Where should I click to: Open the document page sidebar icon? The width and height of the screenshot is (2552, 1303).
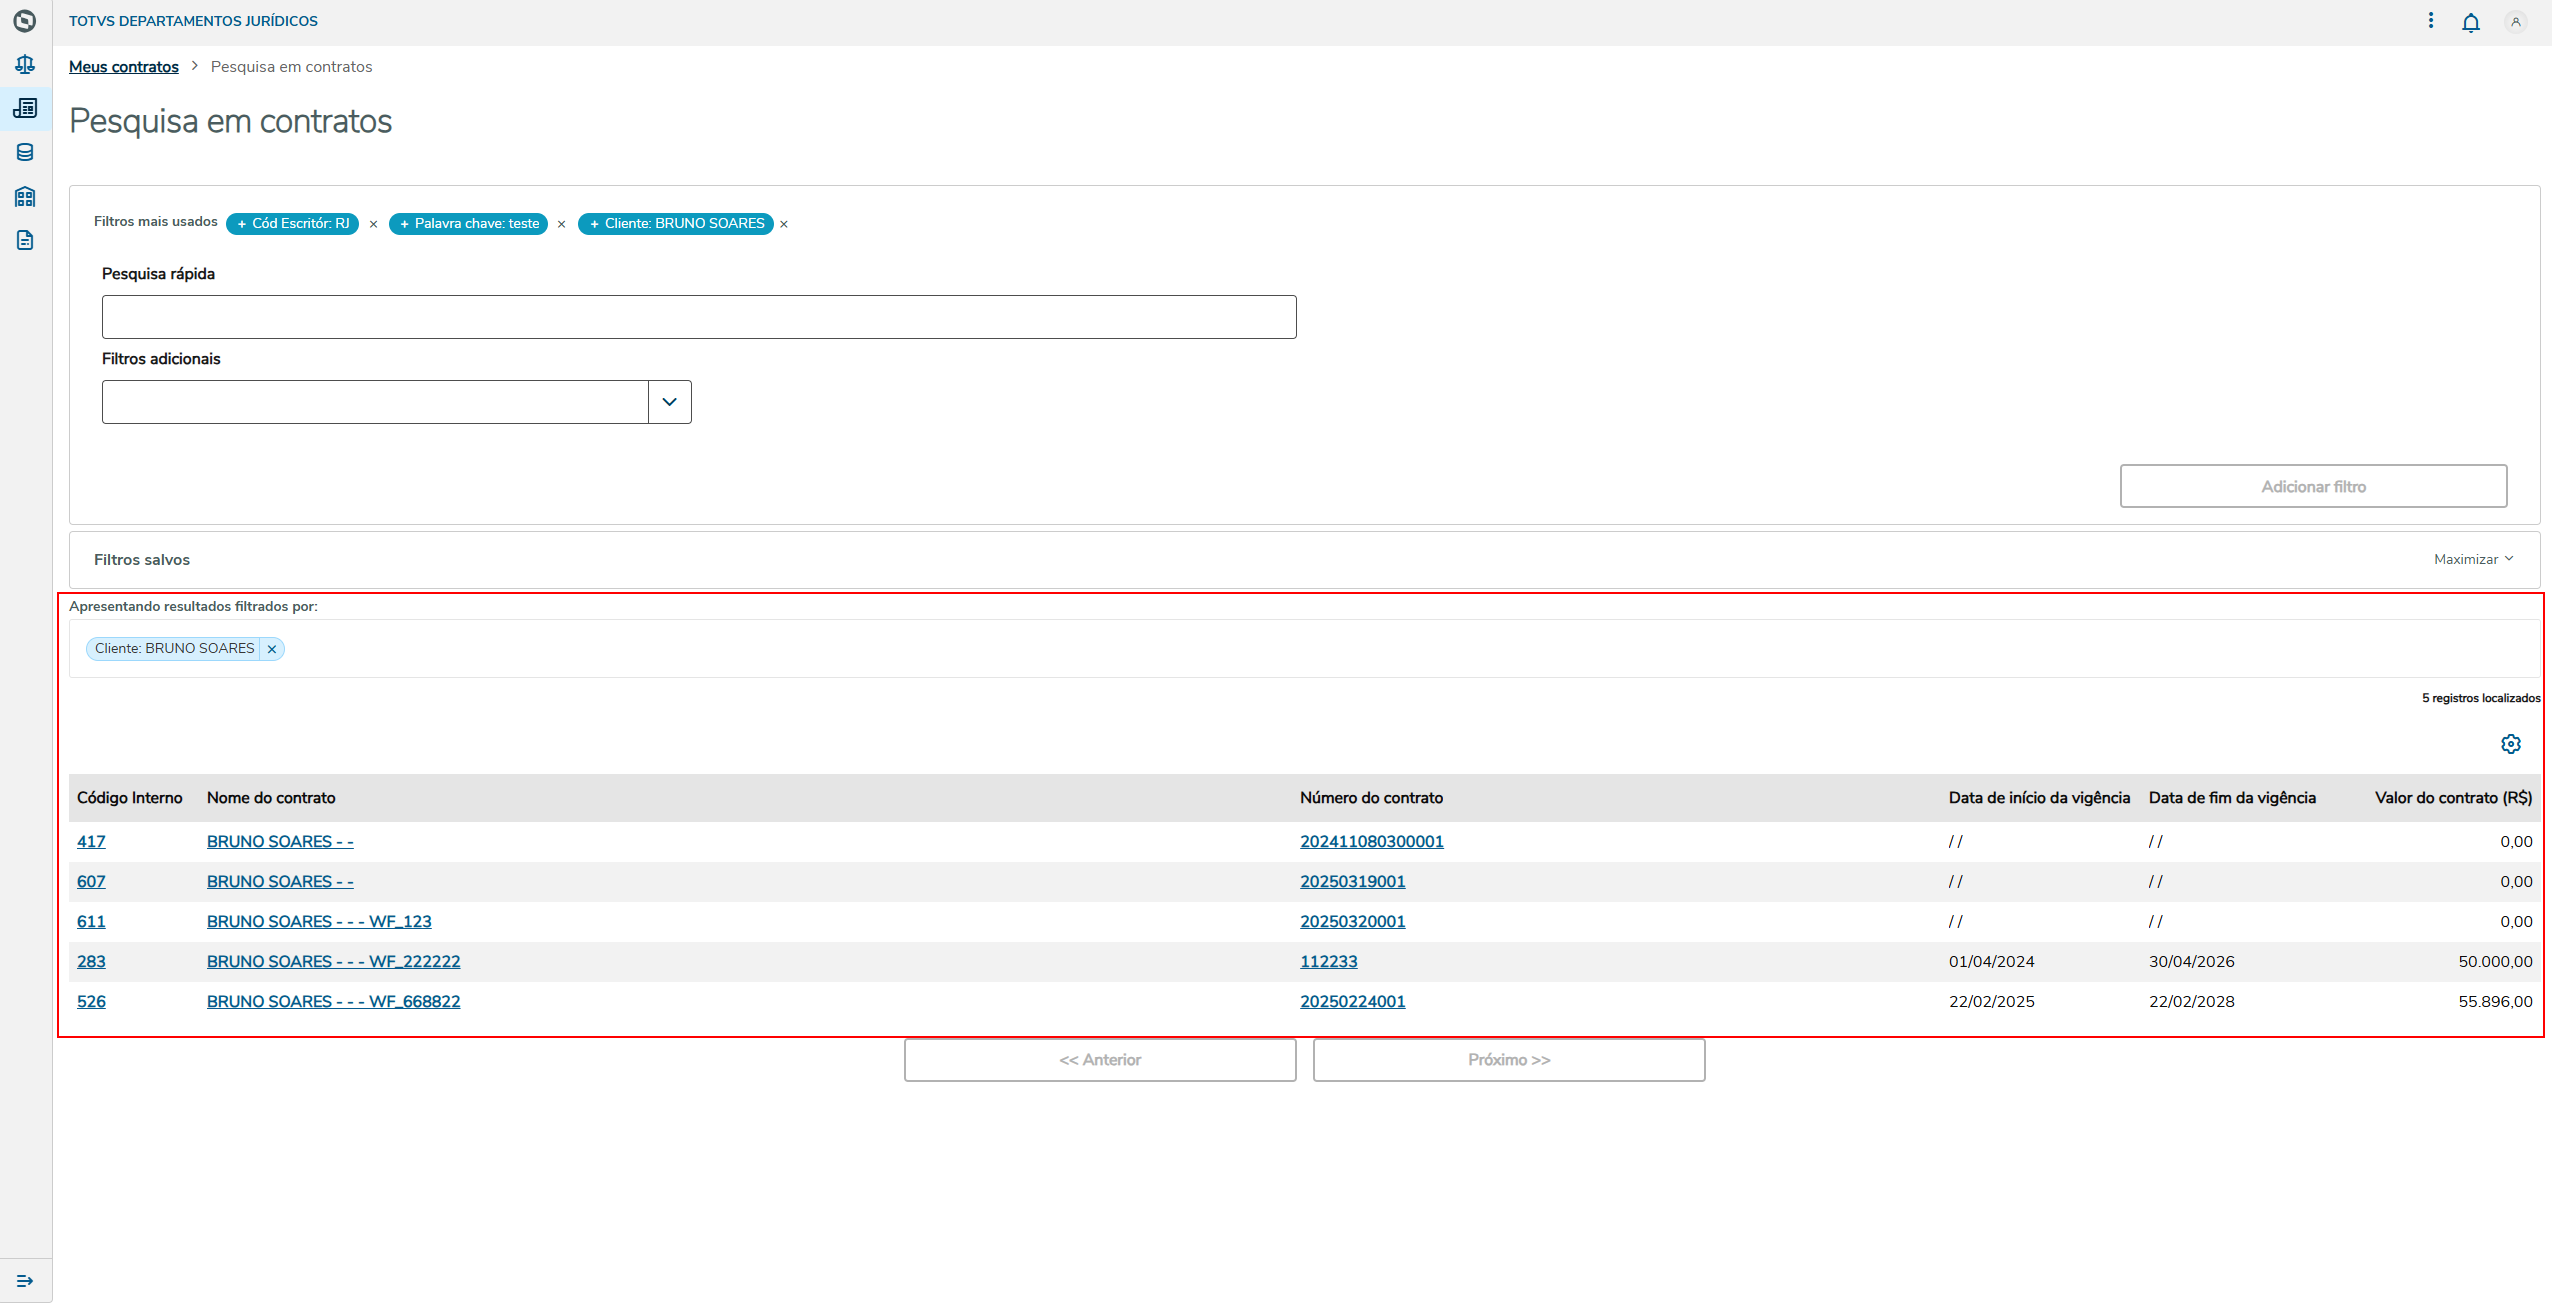pos(25,240)
